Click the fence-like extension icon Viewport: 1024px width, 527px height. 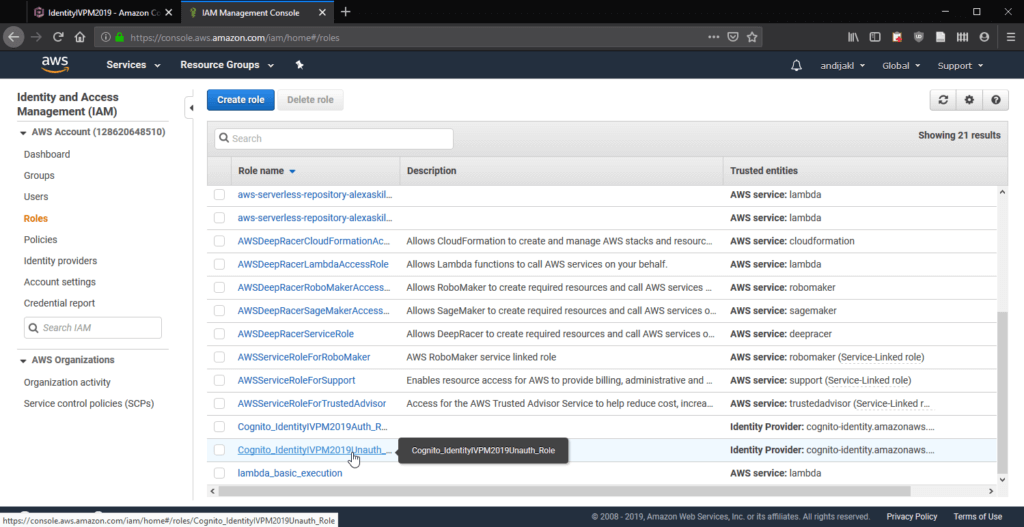(x=962, y=37)
